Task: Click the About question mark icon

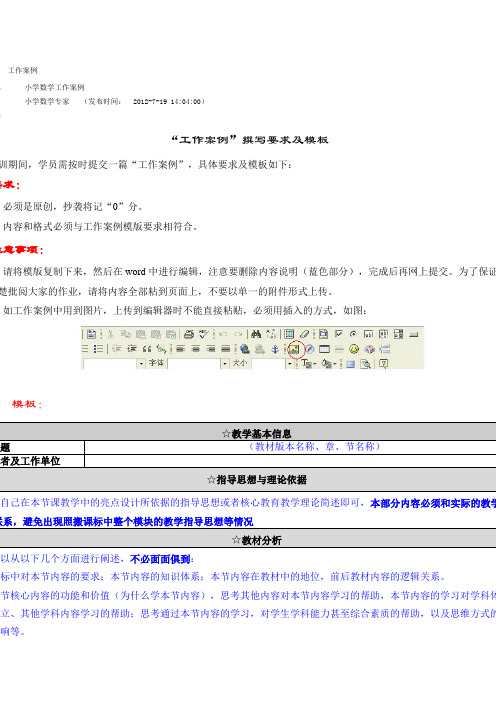Action: click(383, 364)
